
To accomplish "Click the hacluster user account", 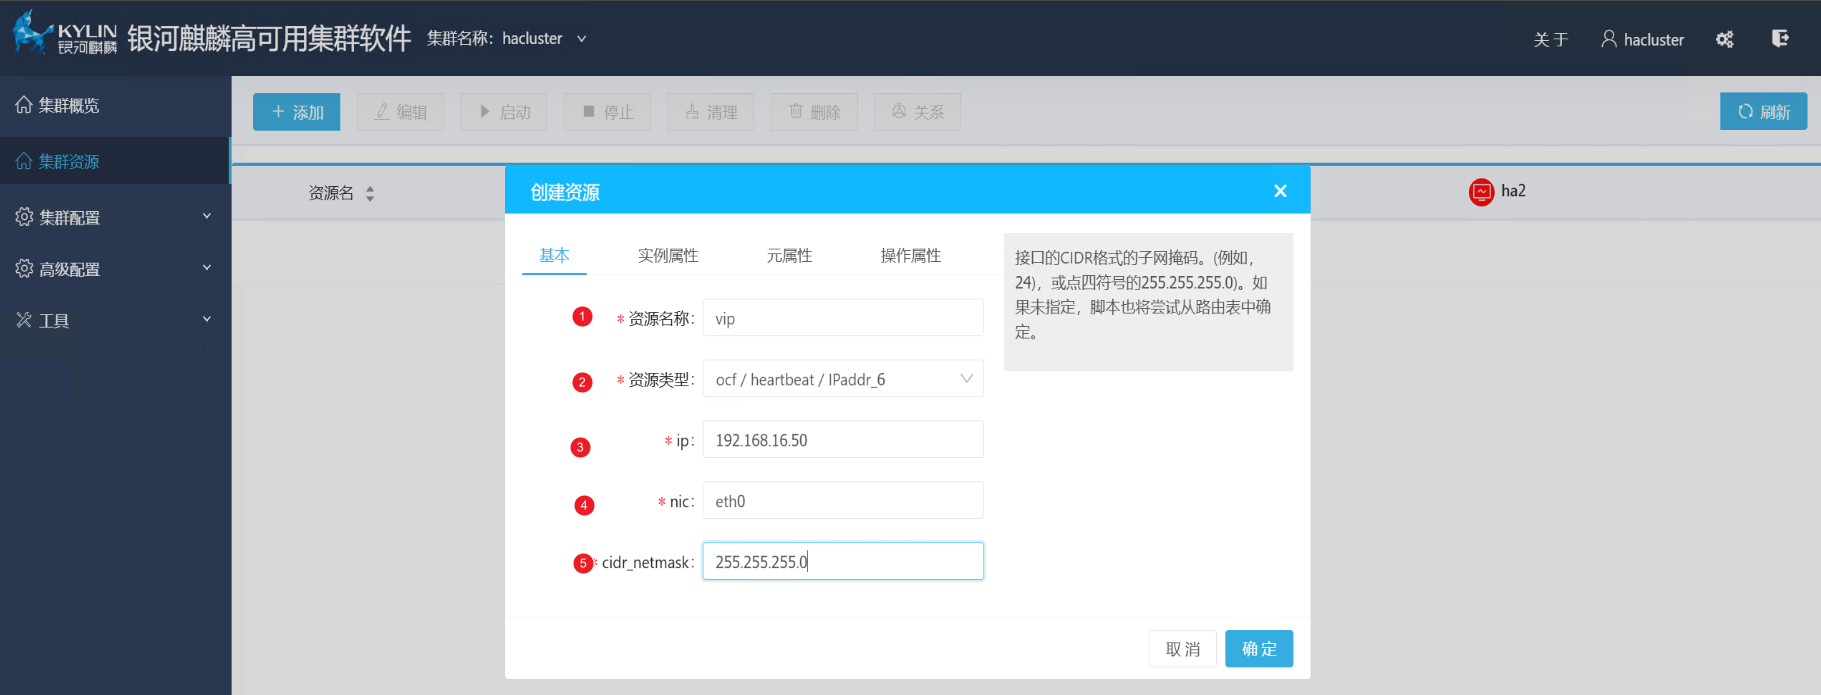I will (1642, 39).
